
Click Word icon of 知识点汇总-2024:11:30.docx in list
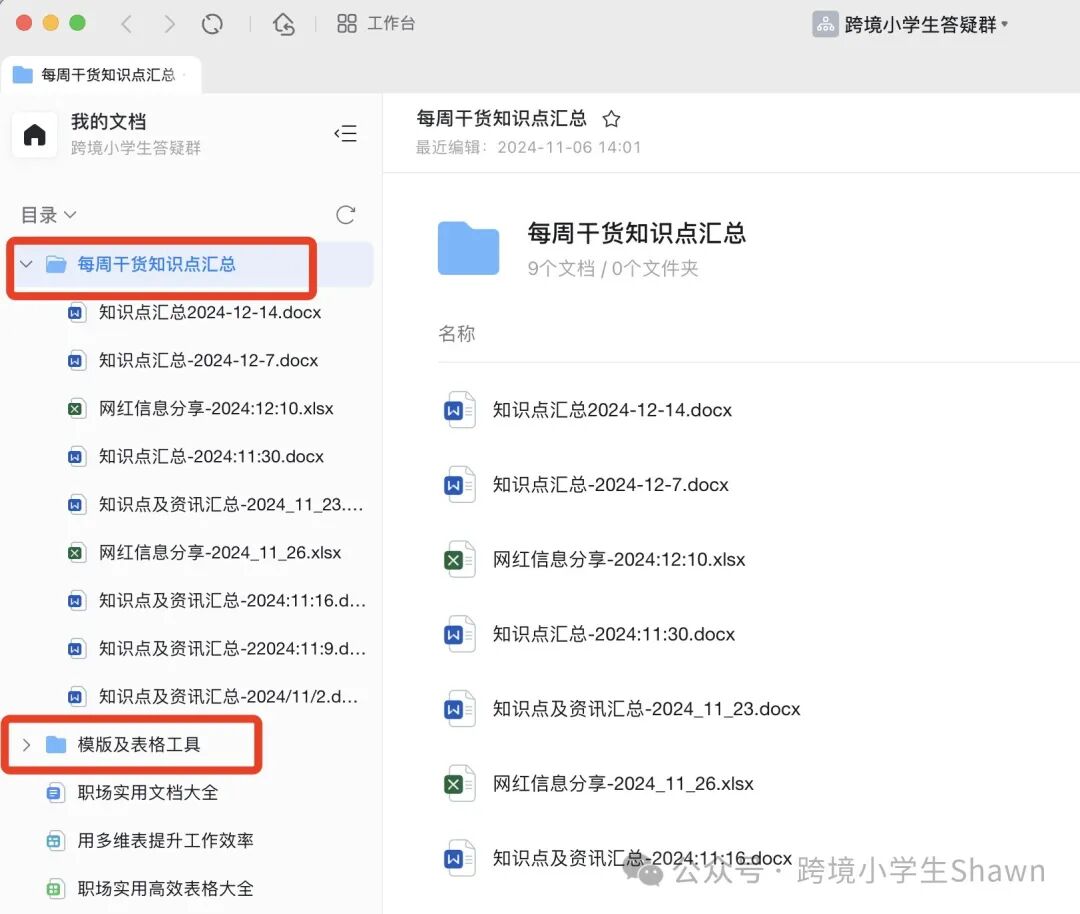point(459,634)
